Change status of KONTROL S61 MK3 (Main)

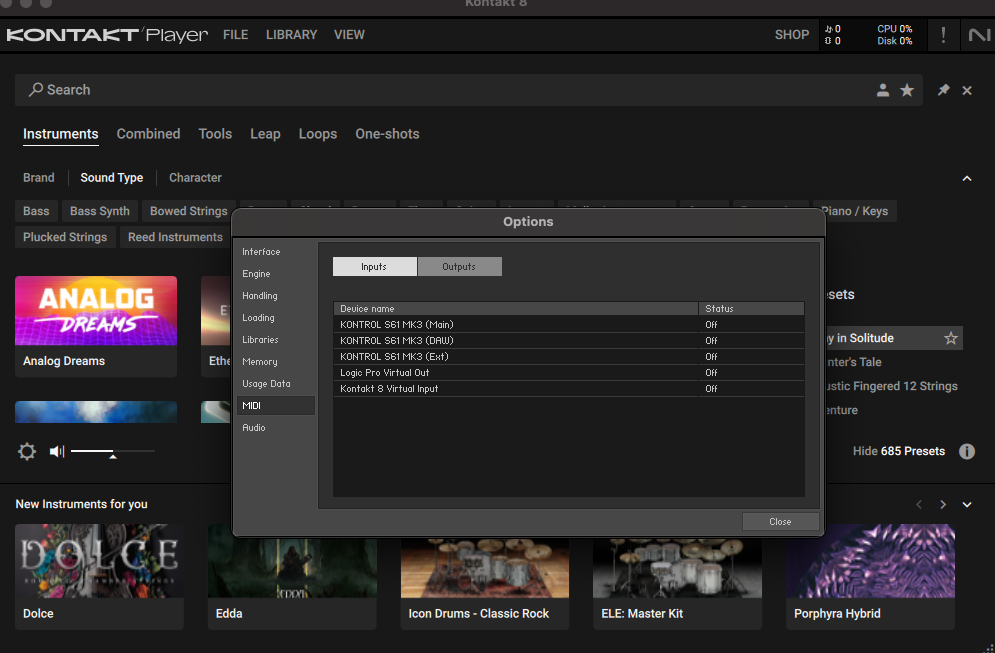711,325
